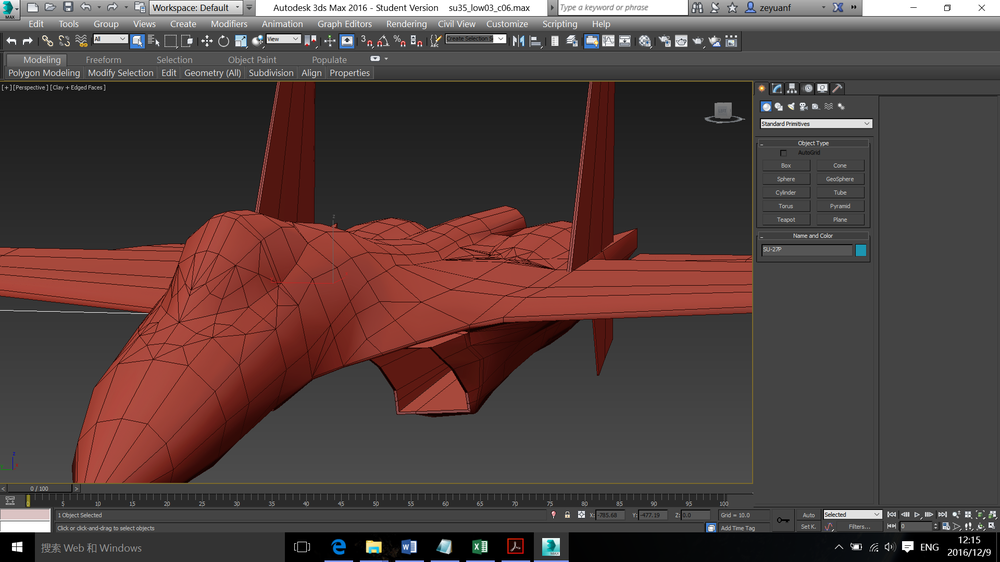Click the Teapot primitive button
Image resolution: width=1000 pixels, height=562 pixels.
786,220
